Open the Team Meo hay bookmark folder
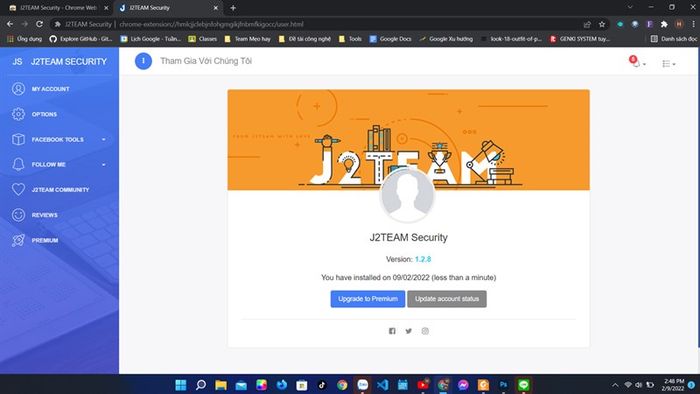Image resolution: width=700 pixels, height=394 pixels. coord(248,39)
